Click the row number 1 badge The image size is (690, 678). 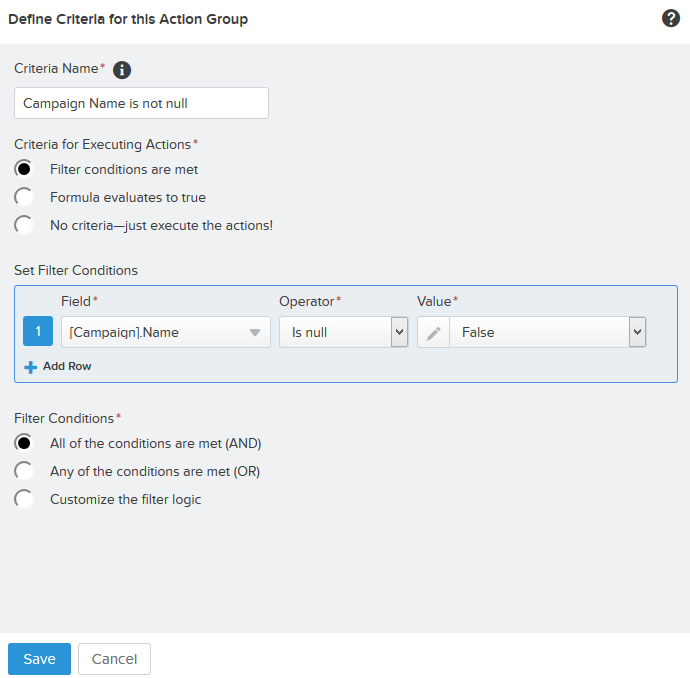38,332
